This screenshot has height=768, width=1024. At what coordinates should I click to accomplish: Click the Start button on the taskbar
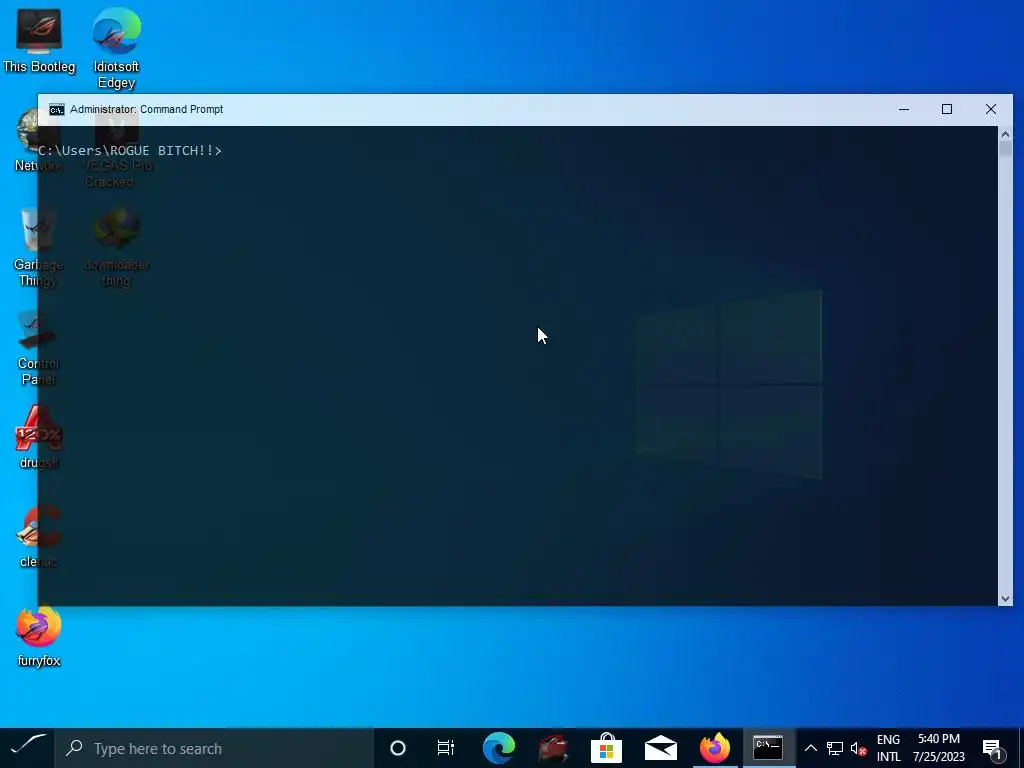[27, 748]
